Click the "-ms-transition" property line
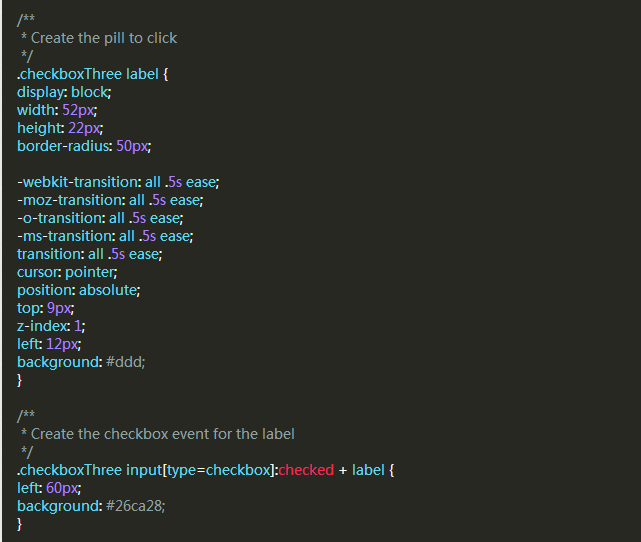Image resolution: width=641 pixels, height=542 pixels. point(104,236)
